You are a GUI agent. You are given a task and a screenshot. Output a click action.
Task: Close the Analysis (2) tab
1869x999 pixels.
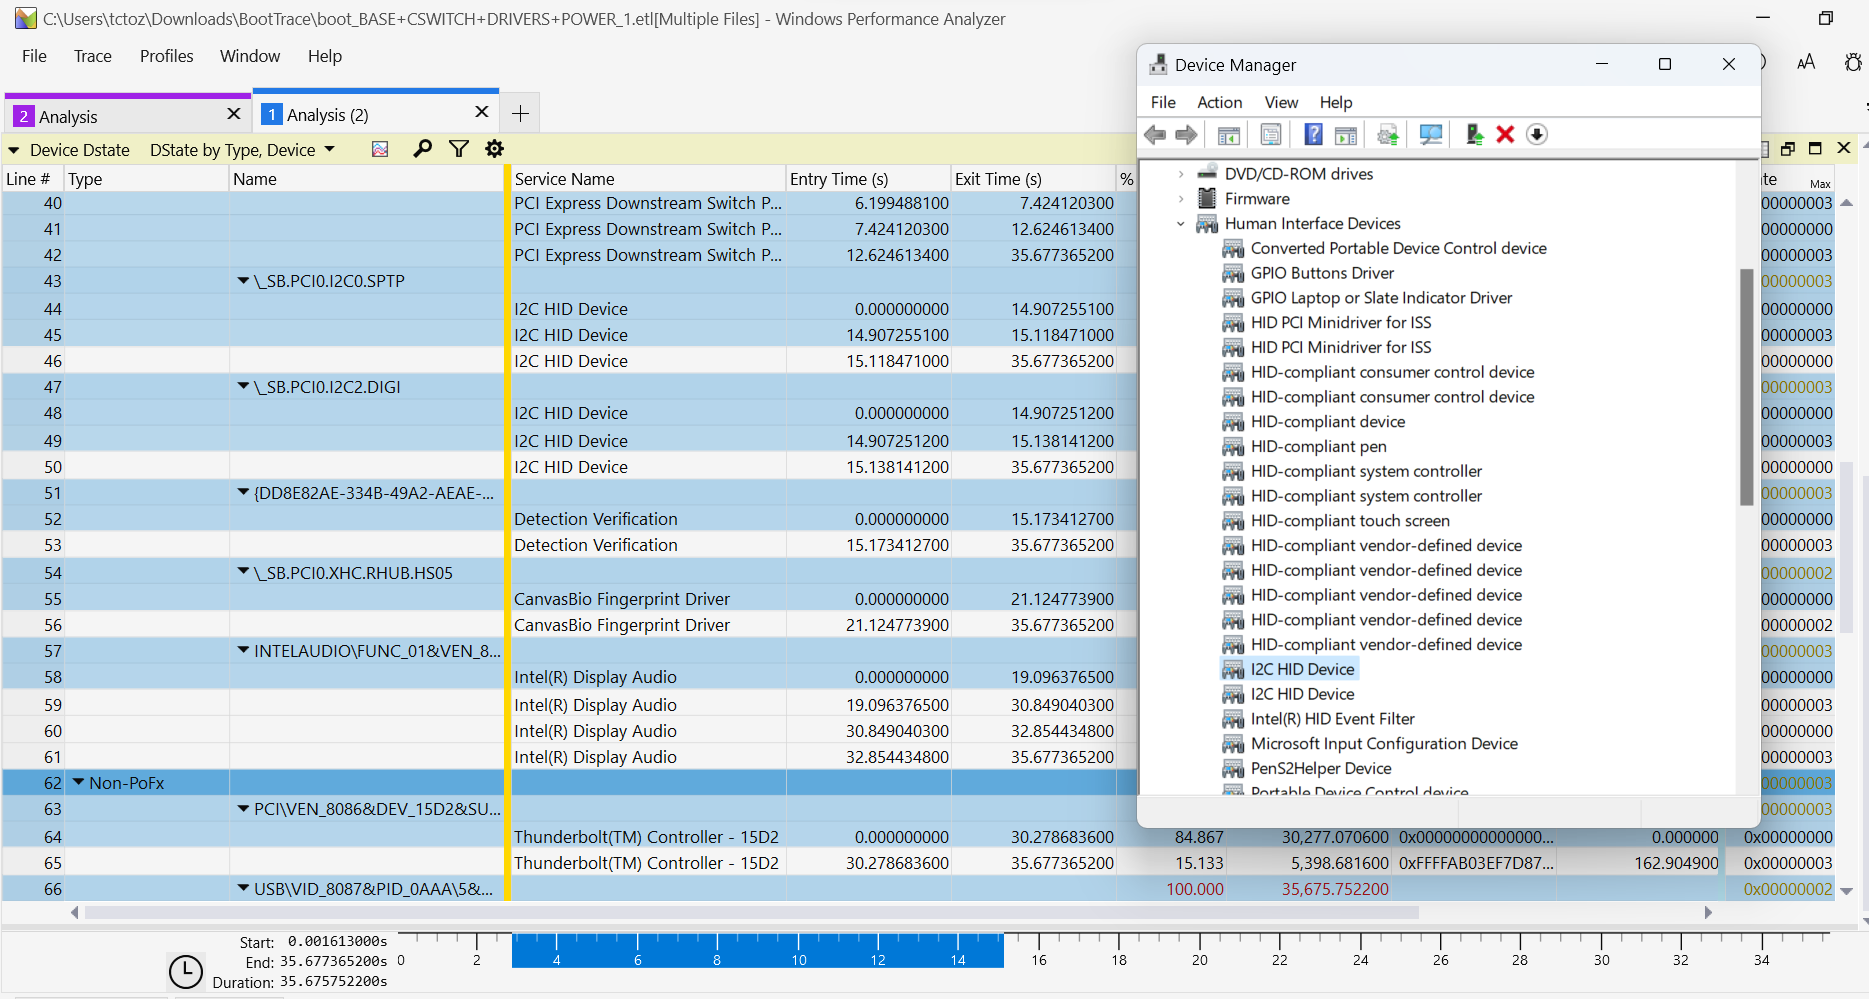482,112
